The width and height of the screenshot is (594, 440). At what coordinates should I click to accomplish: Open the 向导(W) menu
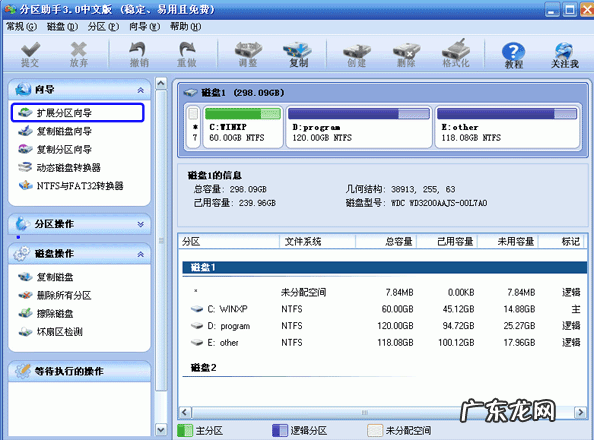[144, 27]
